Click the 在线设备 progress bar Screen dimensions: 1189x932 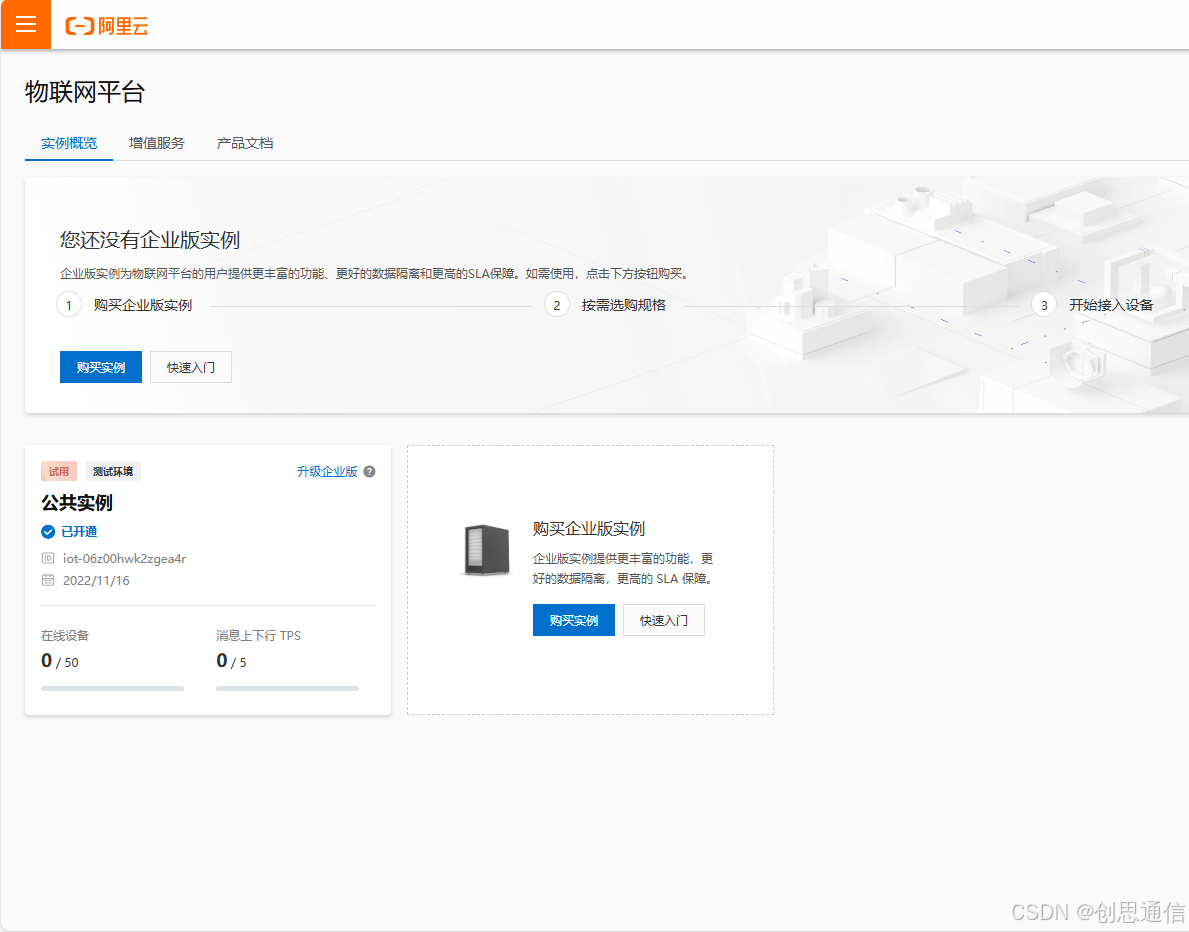click(112, 689)
